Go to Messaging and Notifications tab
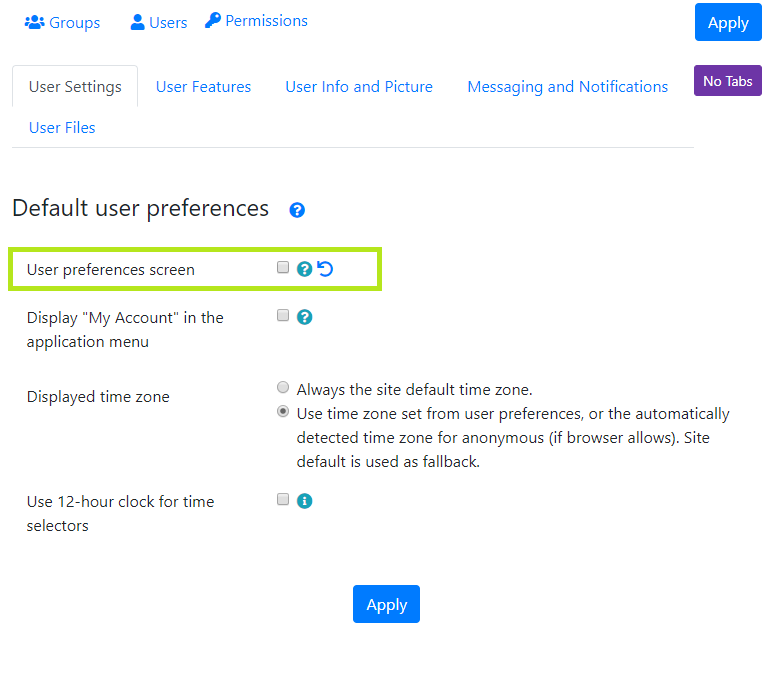769x695 pixels. (567, 87)
